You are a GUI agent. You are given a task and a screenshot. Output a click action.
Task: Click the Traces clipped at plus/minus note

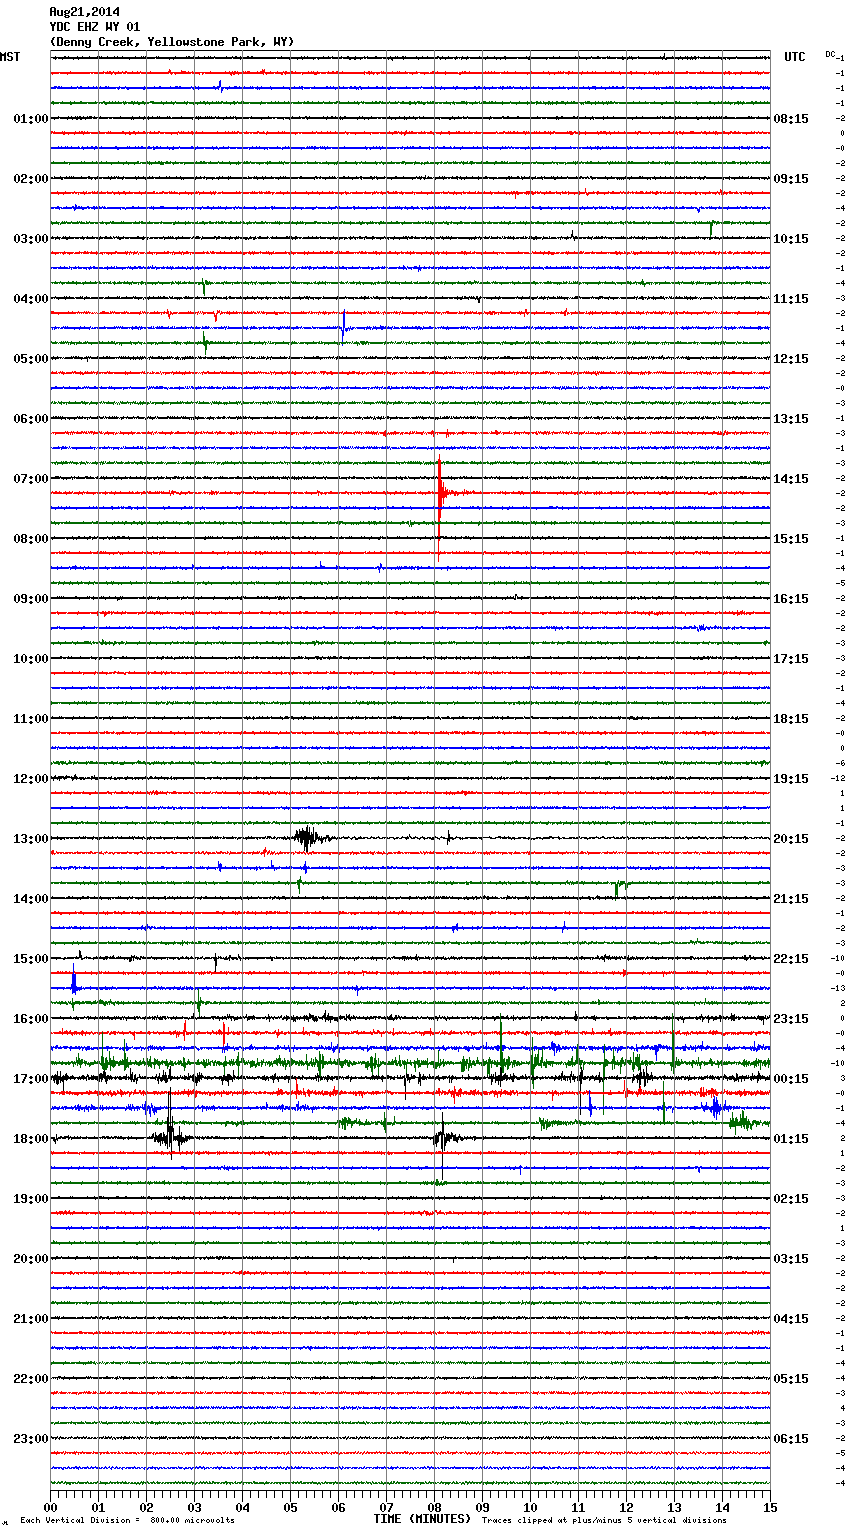(604, 1520)
